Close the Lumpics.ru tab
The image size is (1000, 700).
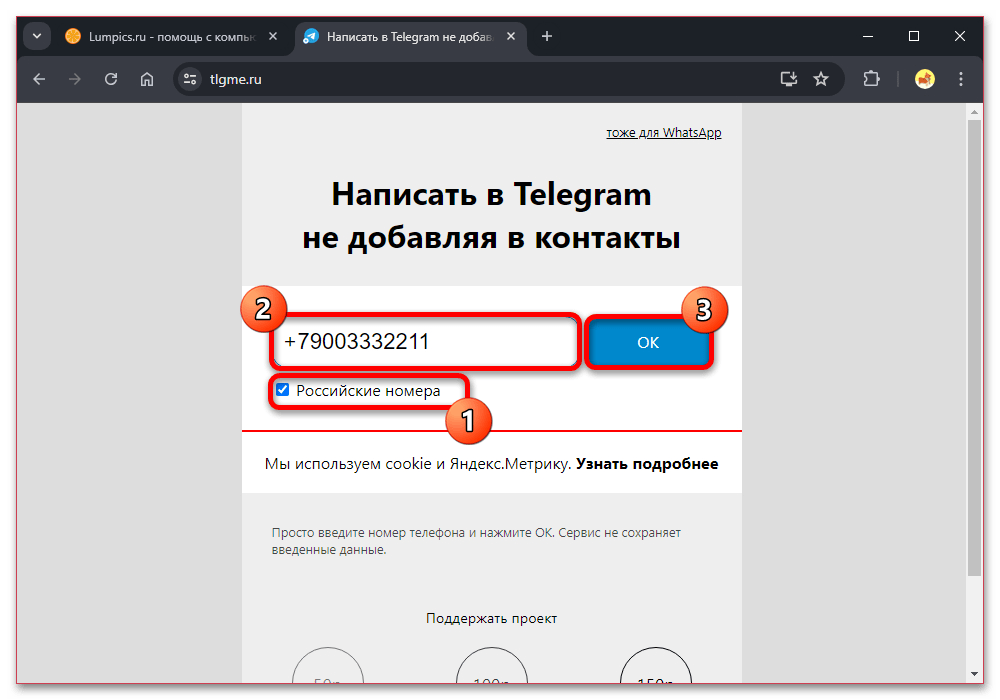[x=273, y=36]
